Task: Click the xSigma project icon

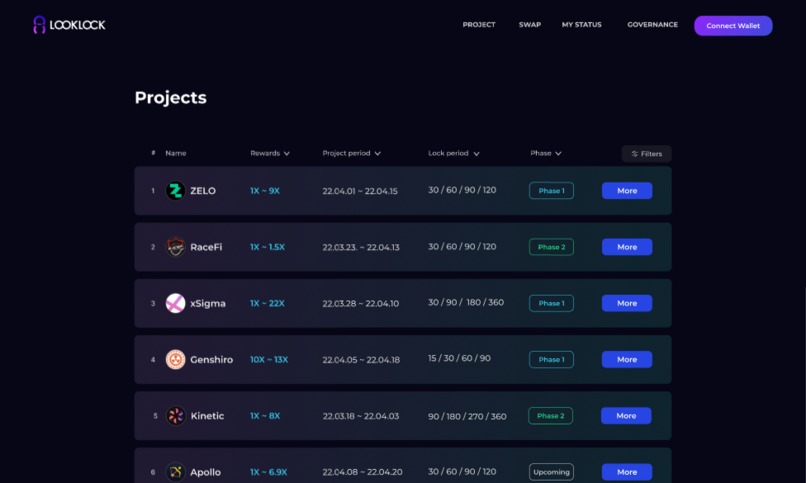Action: coord(175,303)
